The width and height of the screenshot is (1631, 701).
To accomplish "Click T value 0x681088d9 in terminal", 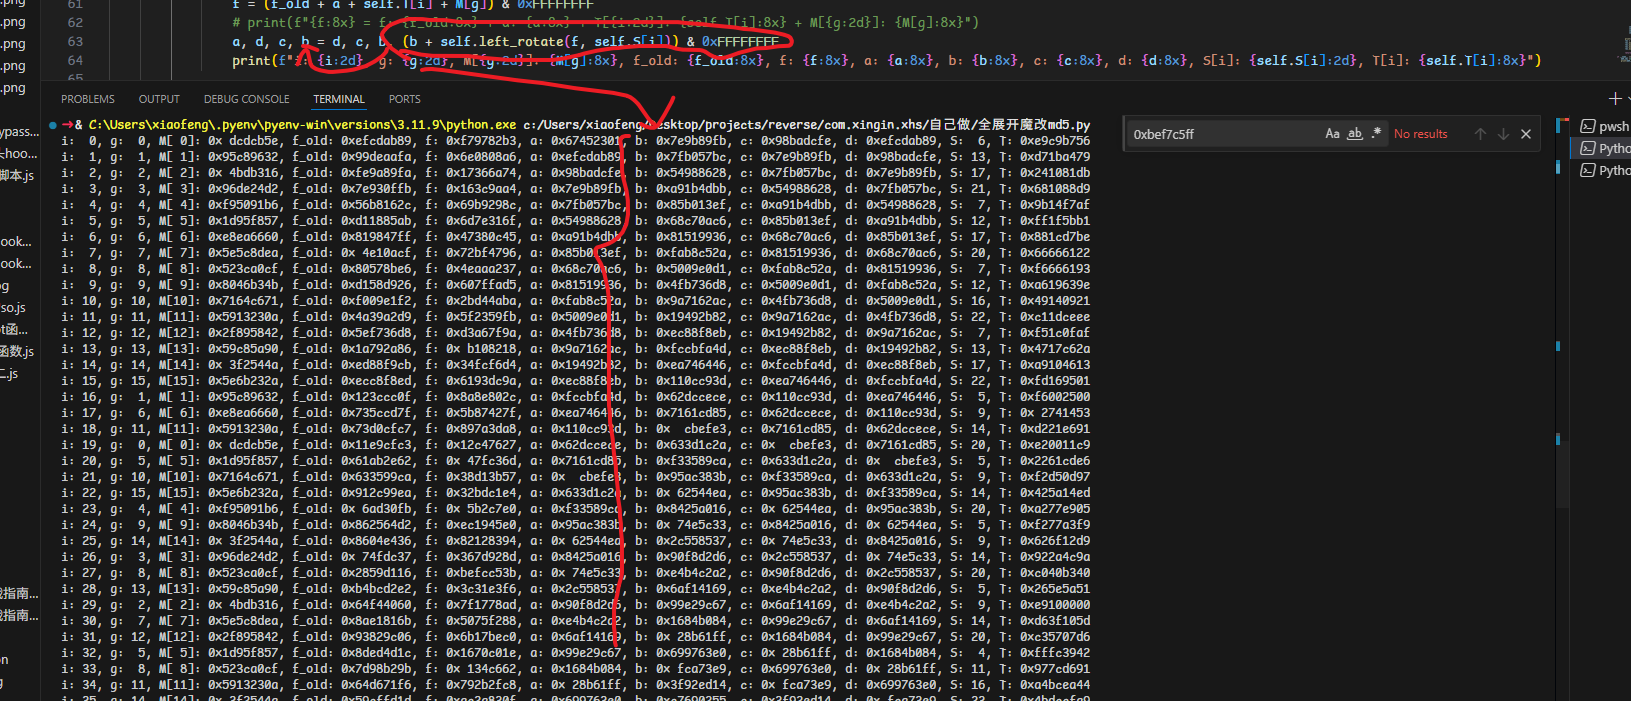I will coord(1055,189).
